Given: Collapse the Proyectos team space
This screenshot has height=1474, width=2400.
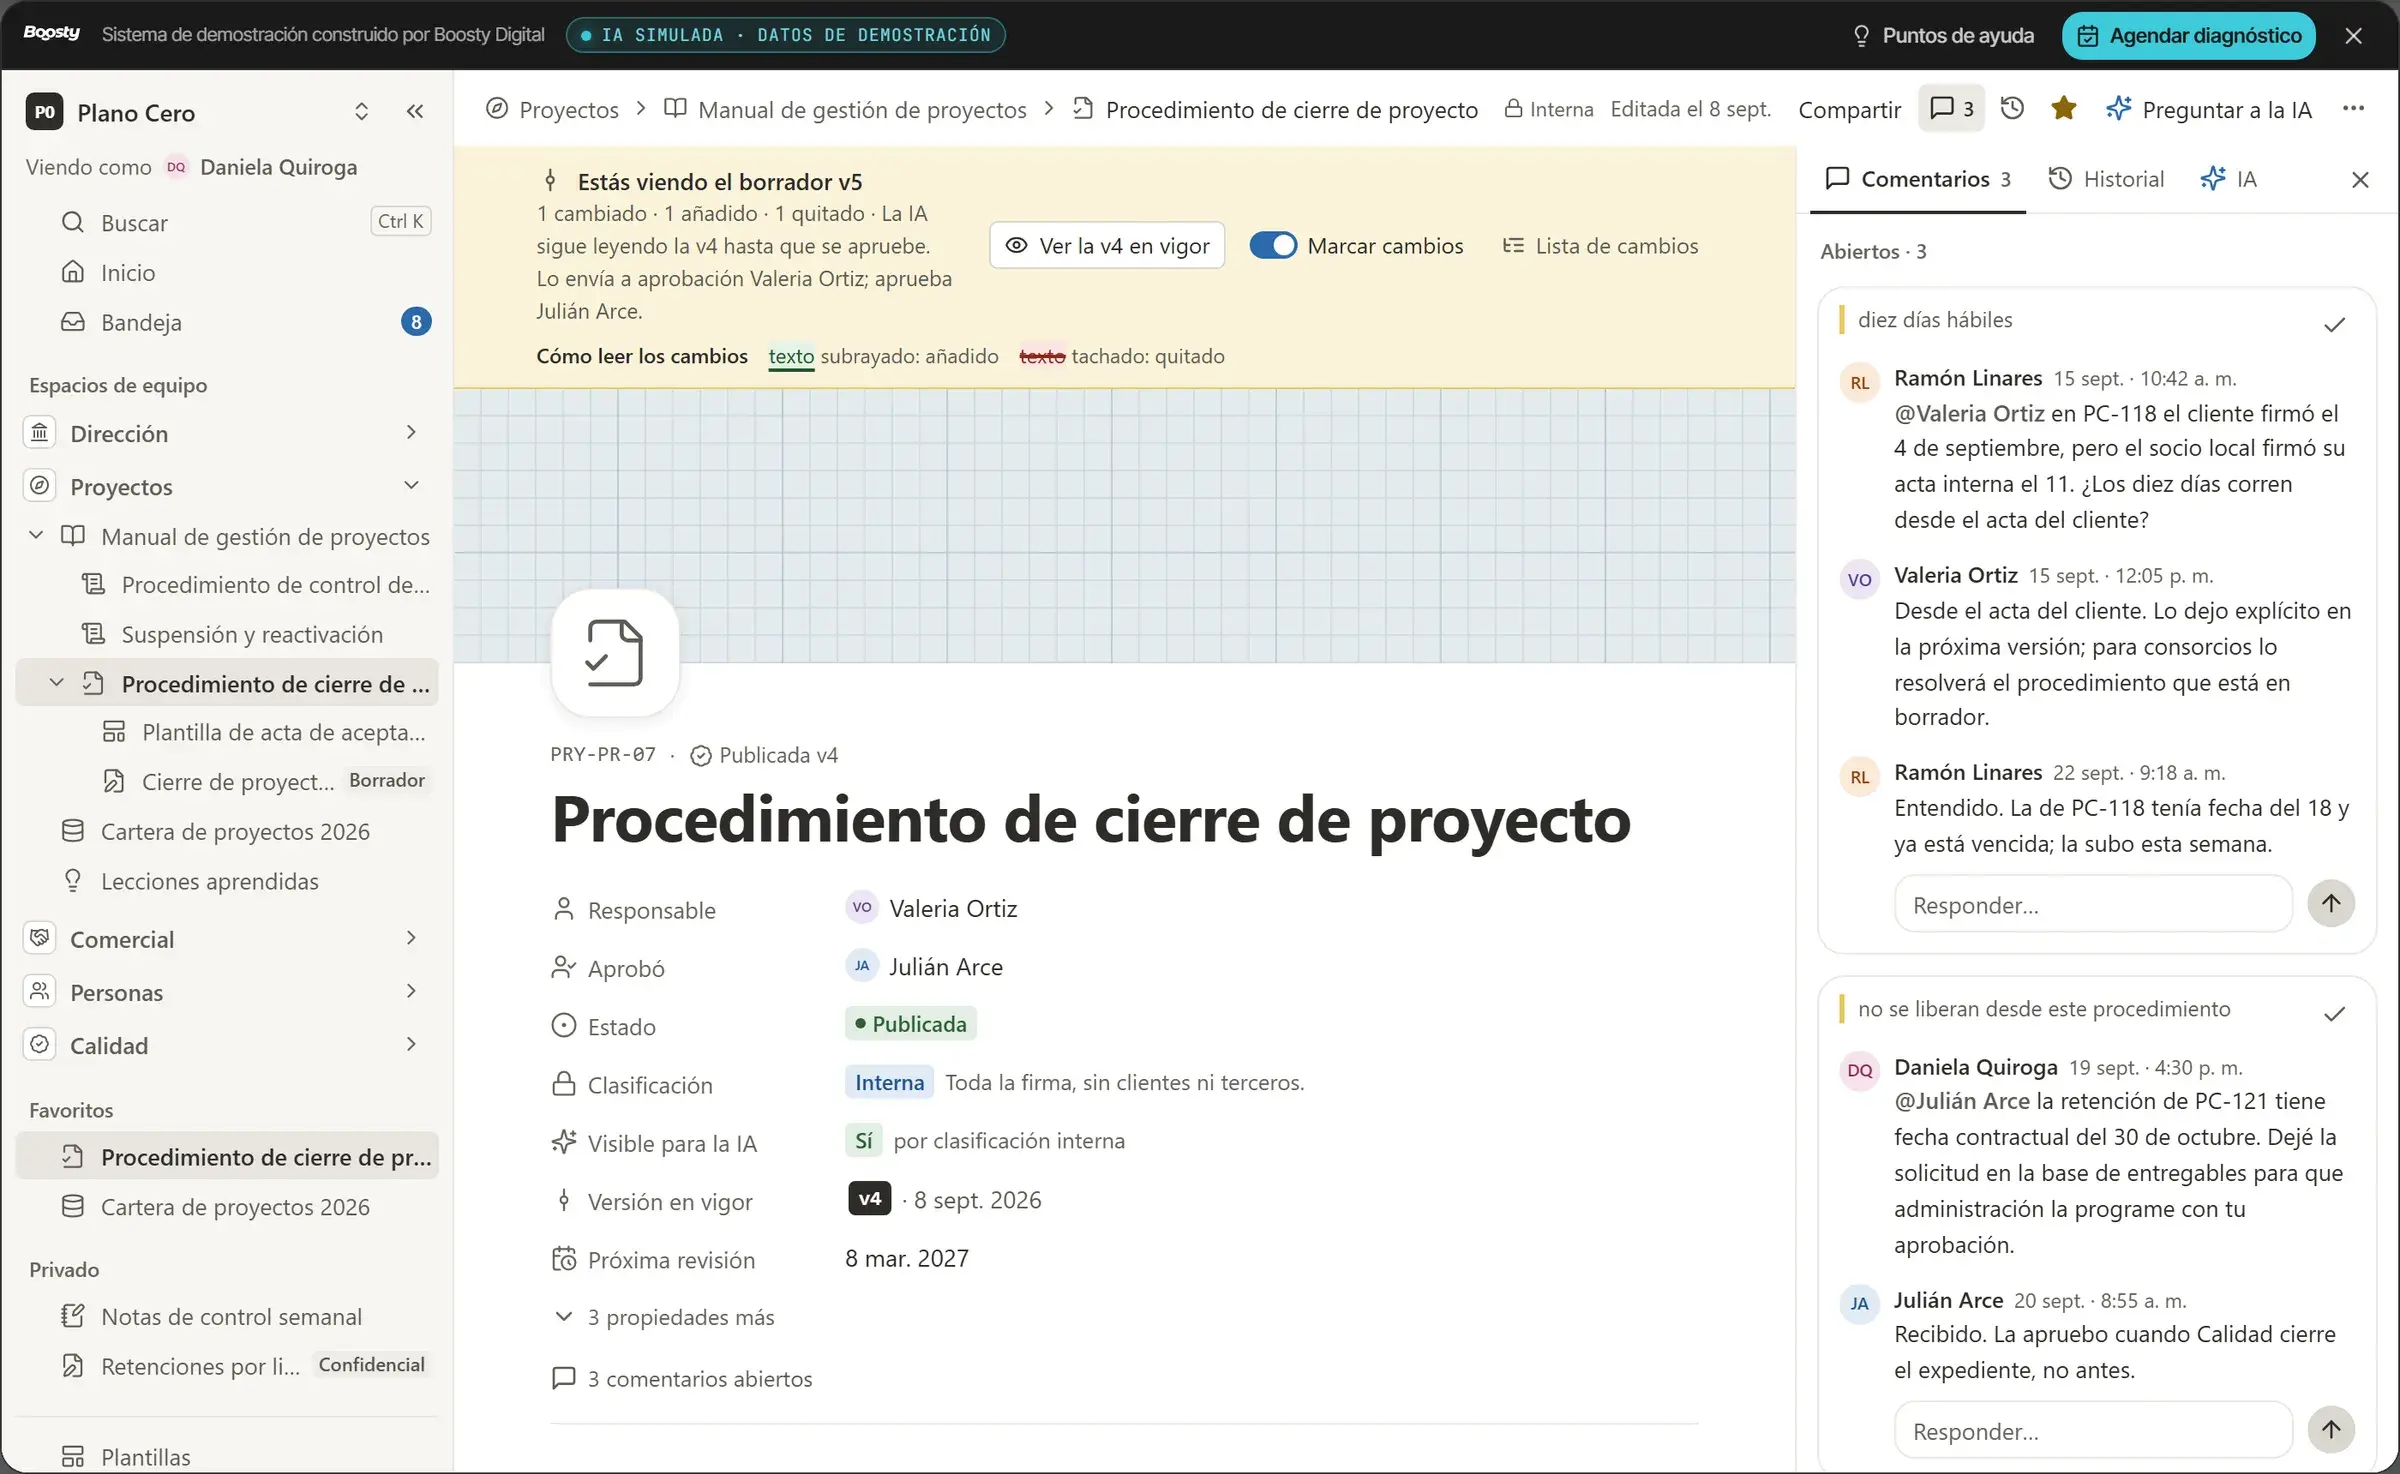Looking at the screenshot, I should [411, 485].
